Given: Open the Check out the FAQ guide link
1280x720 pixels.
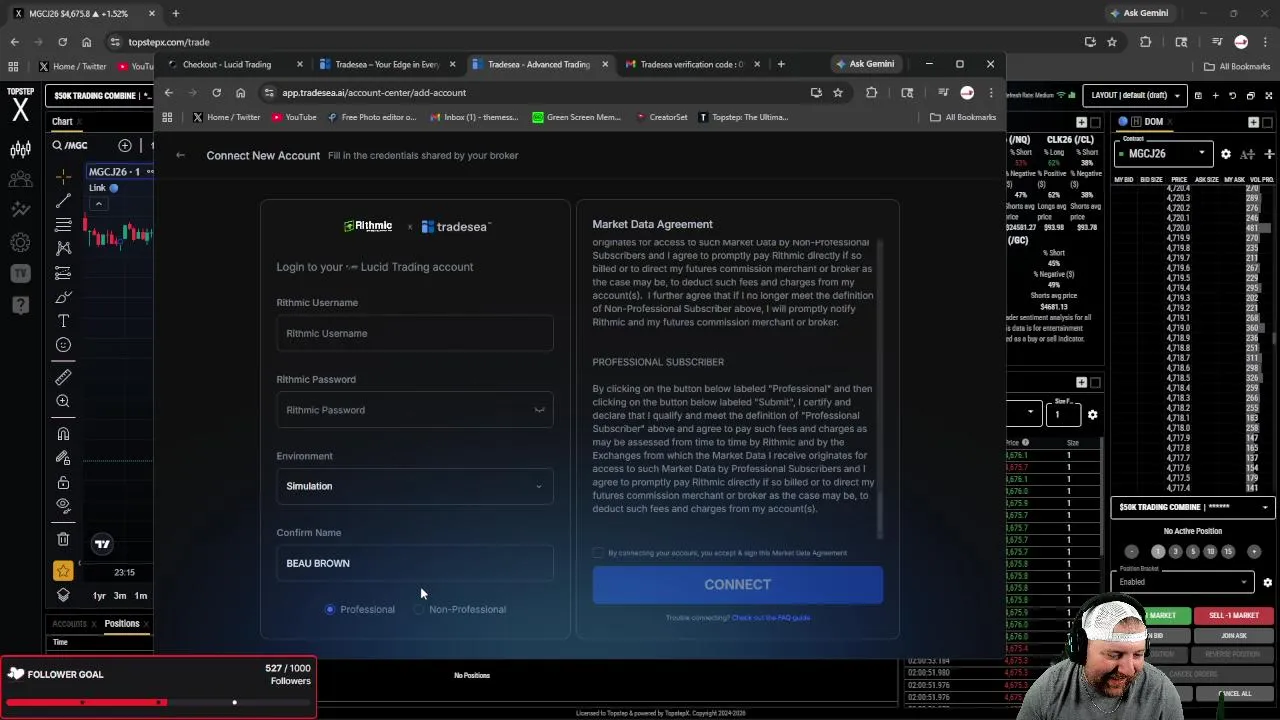Looking at the screenshot, I should [771, 617].
